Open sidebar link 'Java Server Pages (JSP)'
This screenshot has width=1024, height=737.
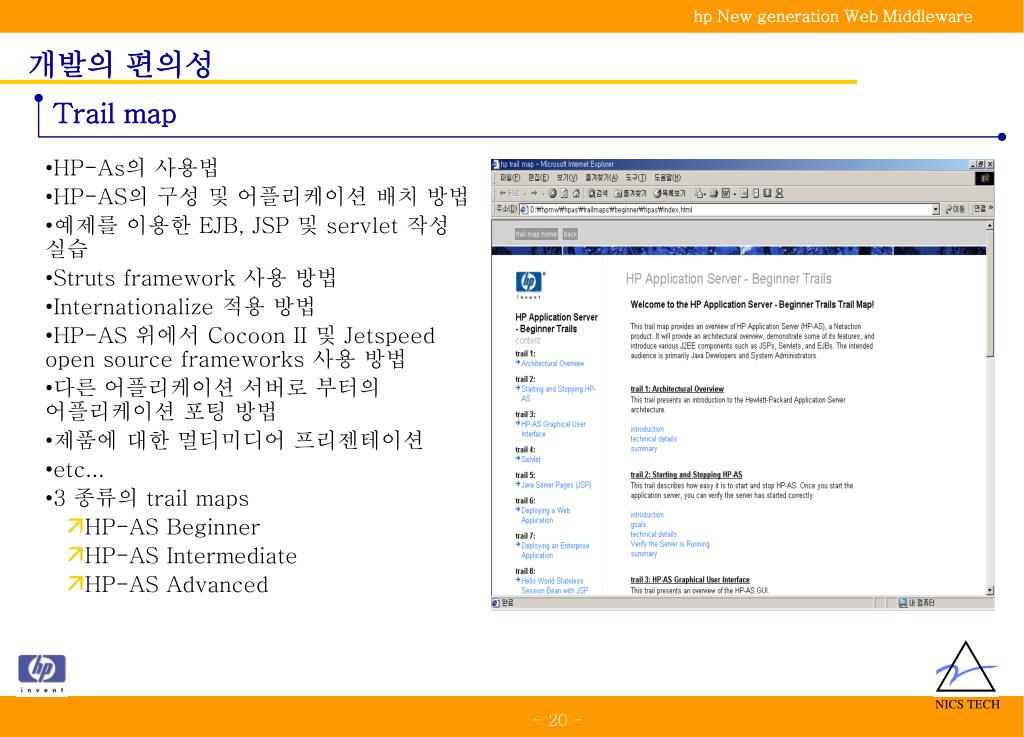pos(556,485)
